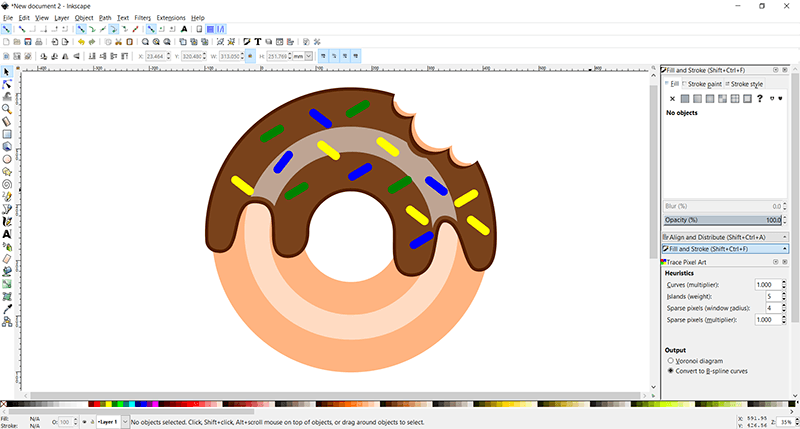Open the Extensions menu
This screenshot has height=429, width=800.
[171, 18]
